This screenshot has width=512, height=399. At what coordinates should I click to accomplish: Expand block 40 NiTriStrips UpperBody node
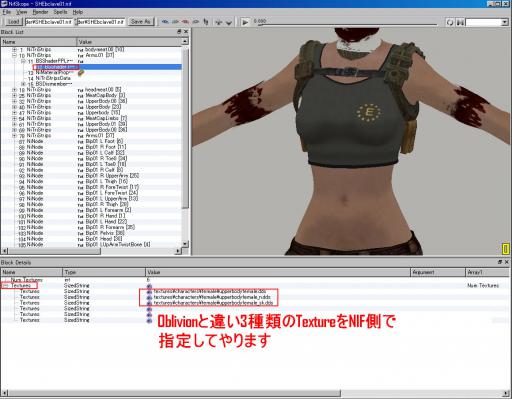tap(14, 107)
